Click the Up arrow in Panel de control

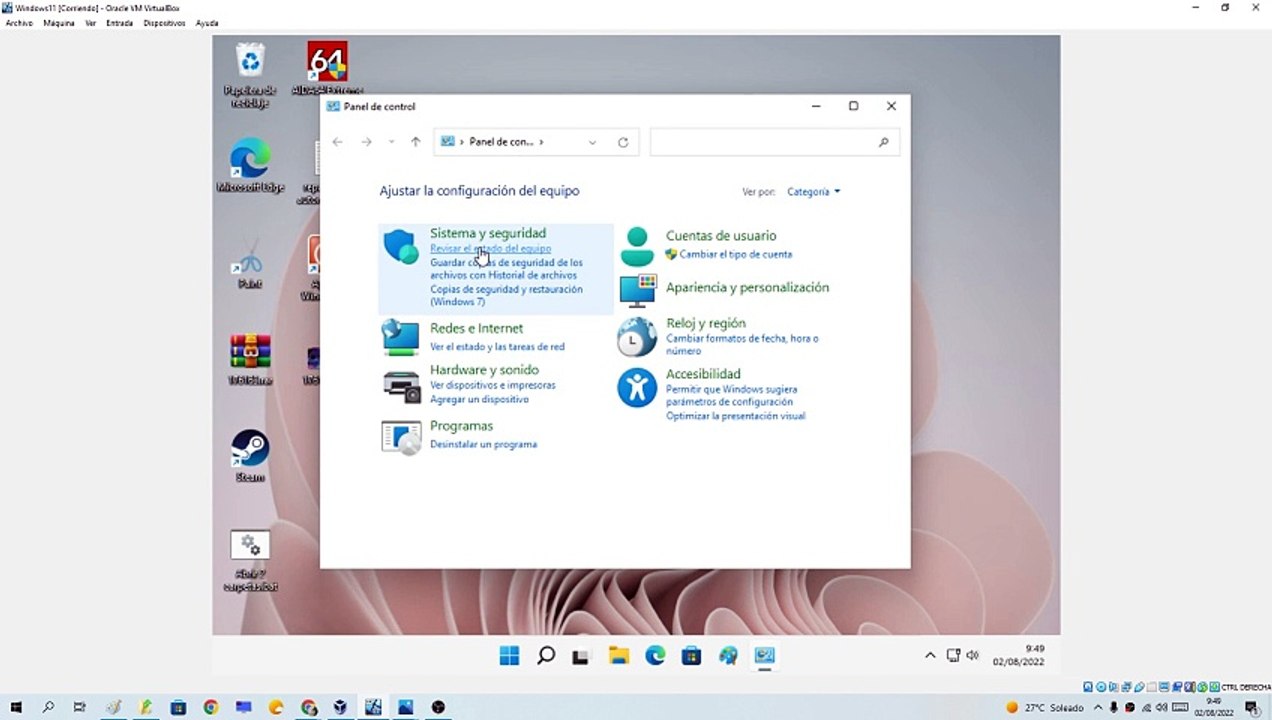pos(416,142)
